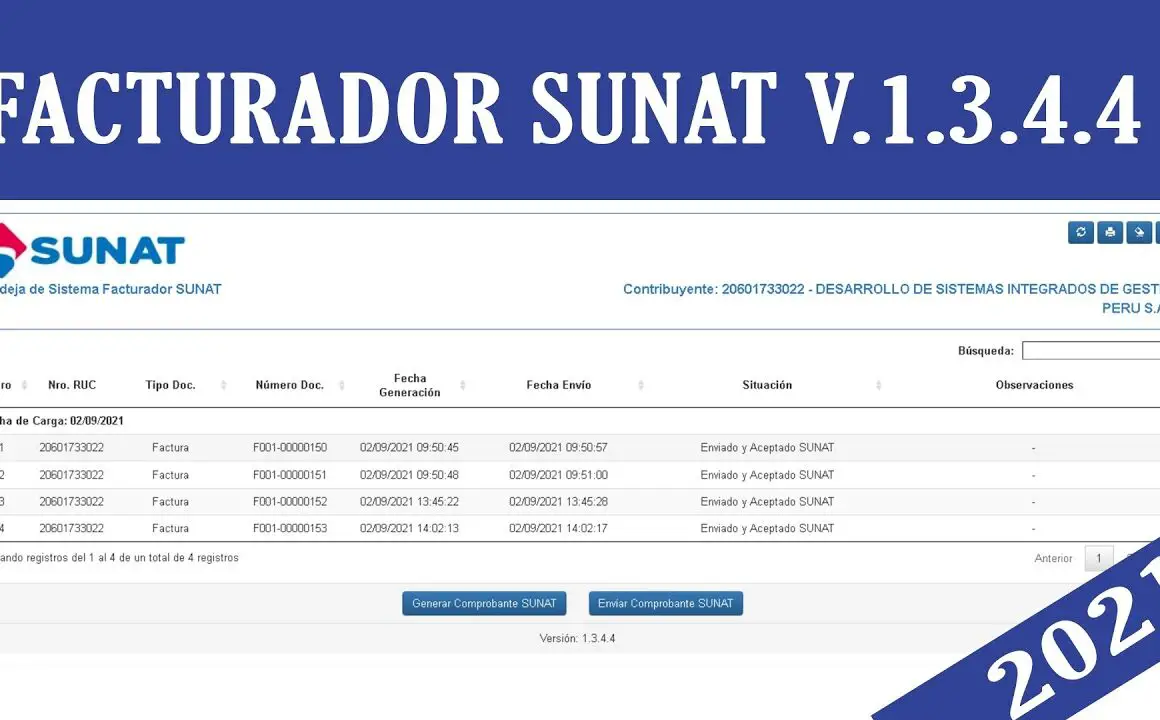This screenshot has width=1160, height=720.
Task: Click 'Enviado y Aceptado SUNAT' for F001-00000150
Action: (767, 448)
